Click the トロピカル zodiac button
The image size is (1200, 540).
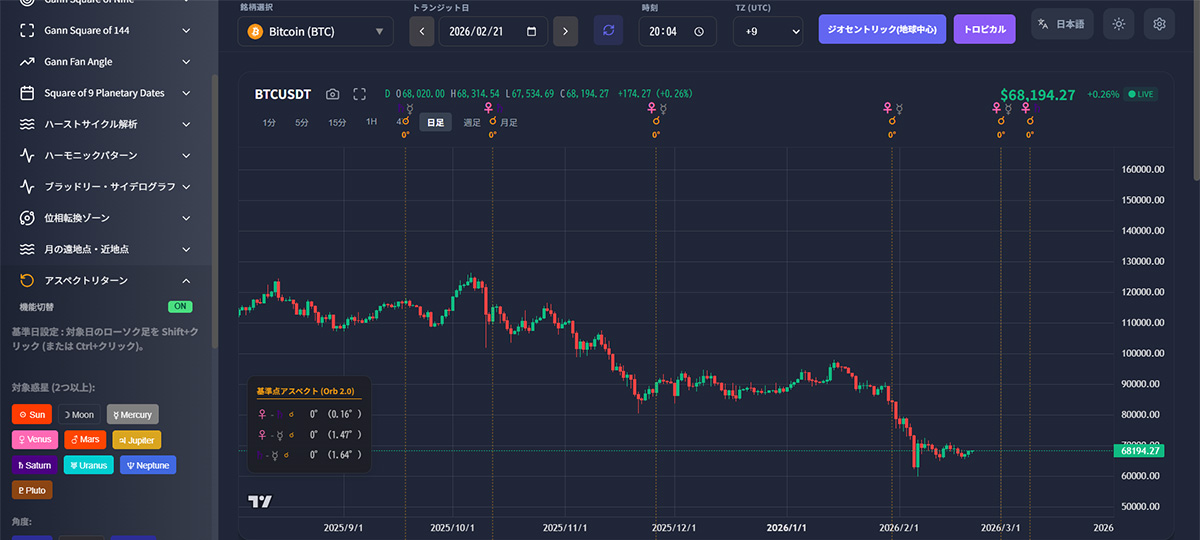click(x=984, y=29)
